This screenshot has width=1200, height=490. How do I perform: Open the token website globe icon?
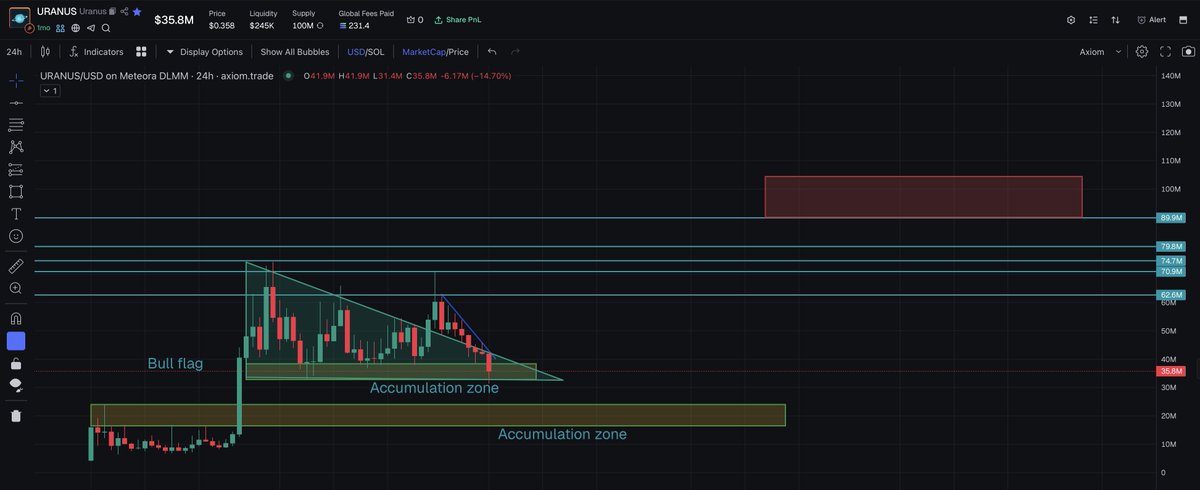[75, 28]
